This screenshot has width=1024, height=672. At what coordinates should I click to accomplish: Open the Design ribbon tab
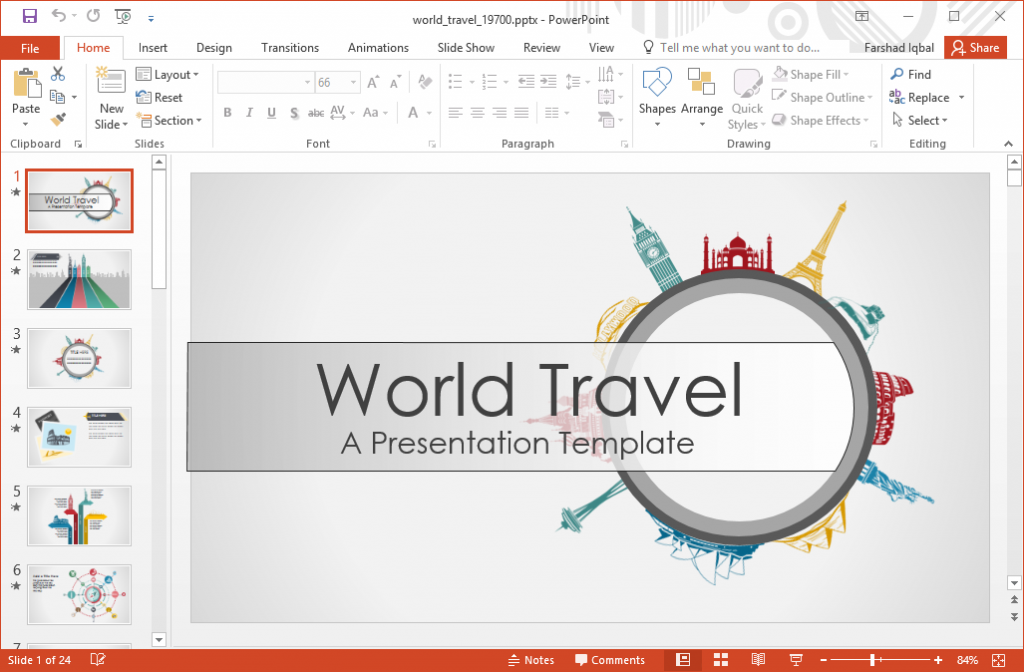click(214, 47)
